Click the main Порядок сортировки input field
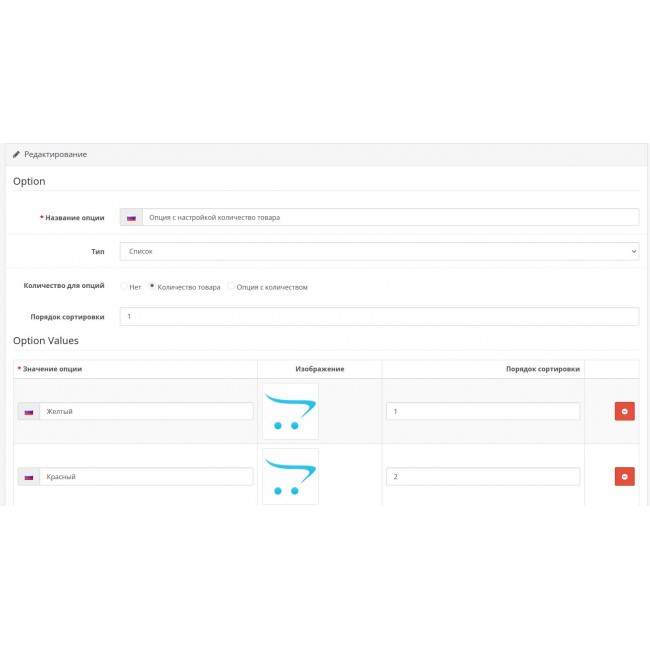The image size is (650, 650). coord(379,316)
